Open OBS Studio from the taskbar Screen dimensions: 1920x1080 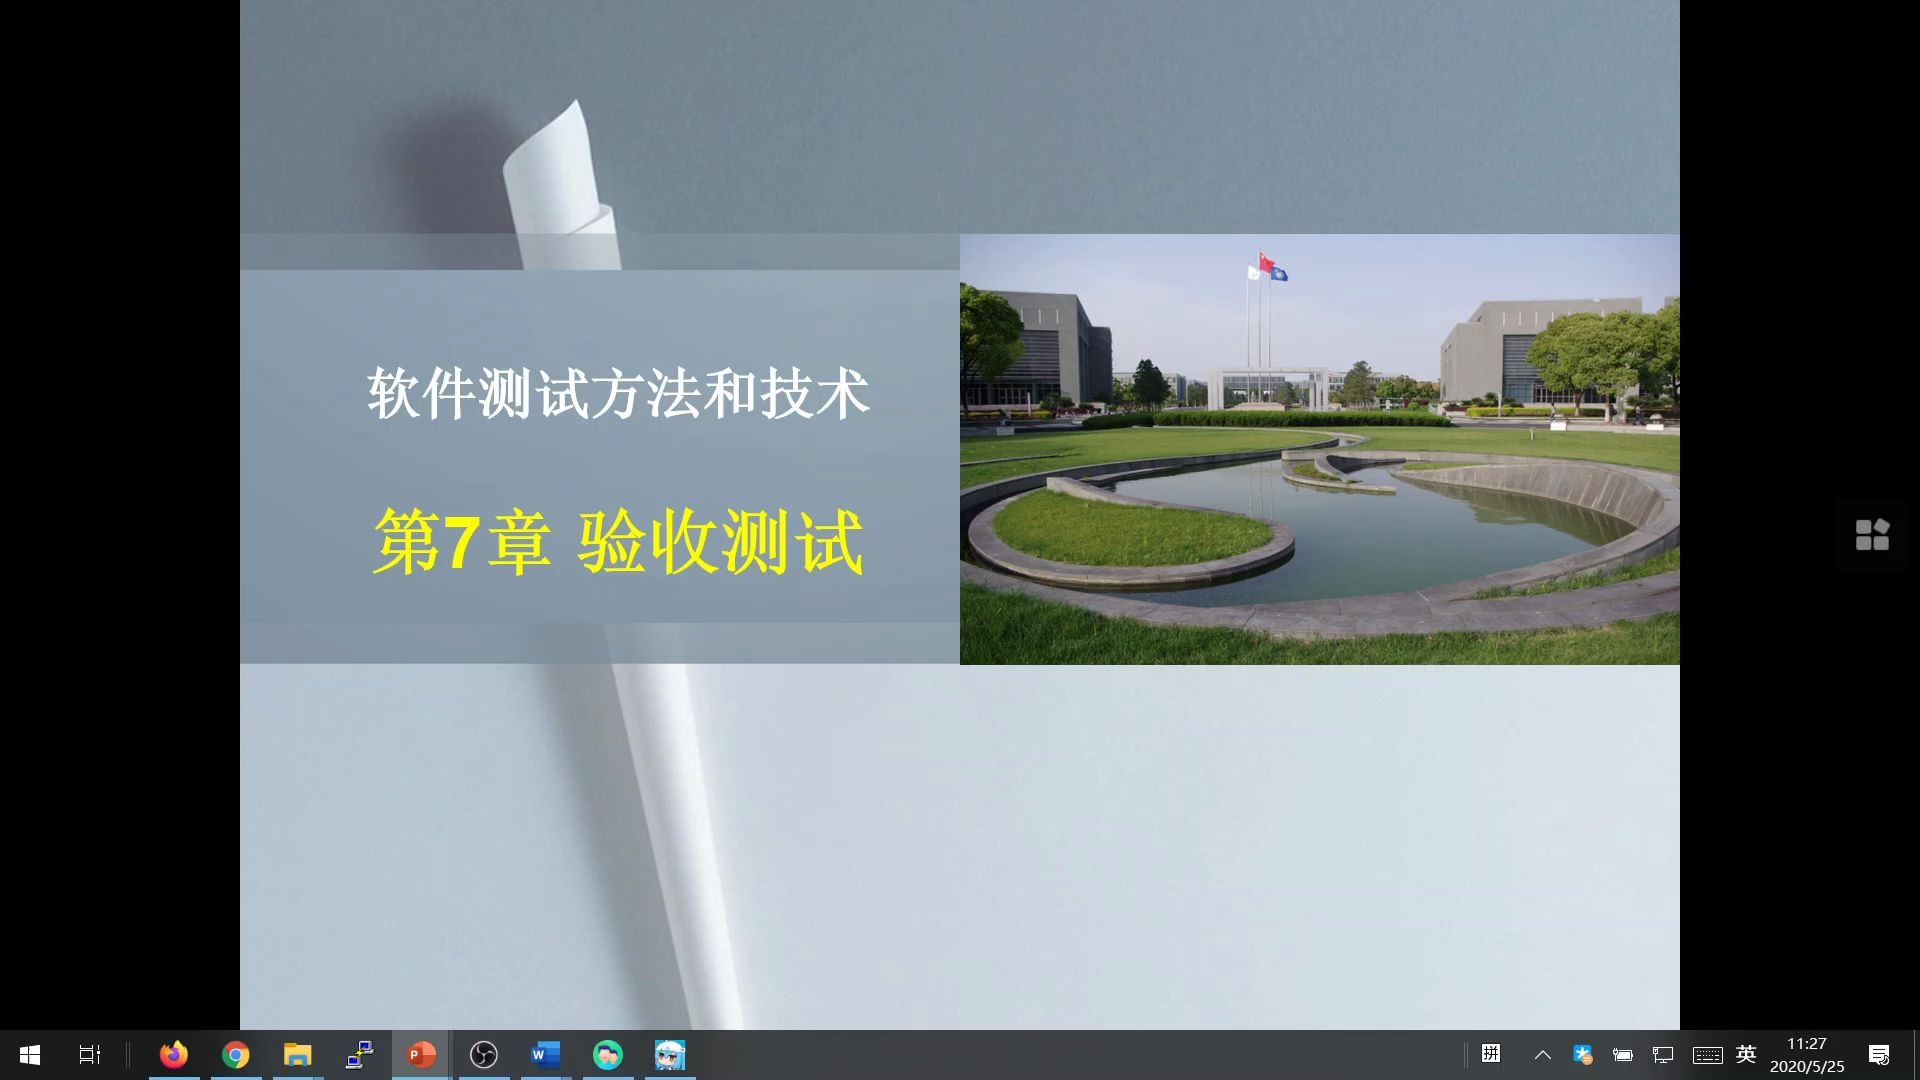pos(484,1055)
